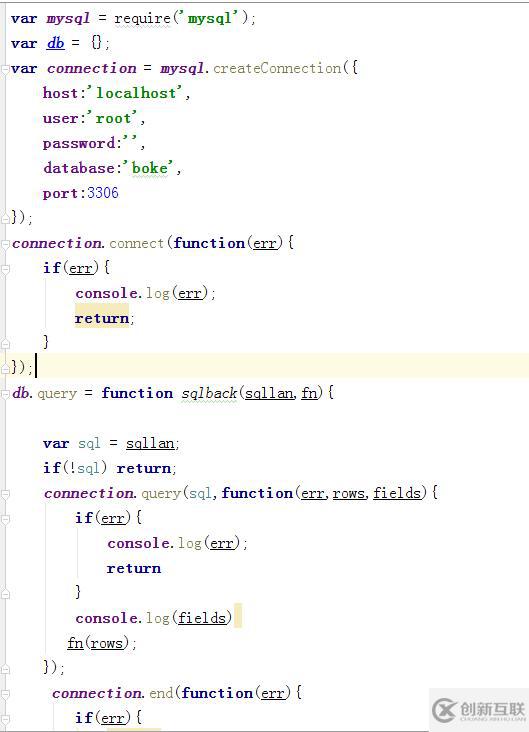Viewport: 529px width, 732px height.
Task: Click the 'root' user string
Action: tap(113, 118)
